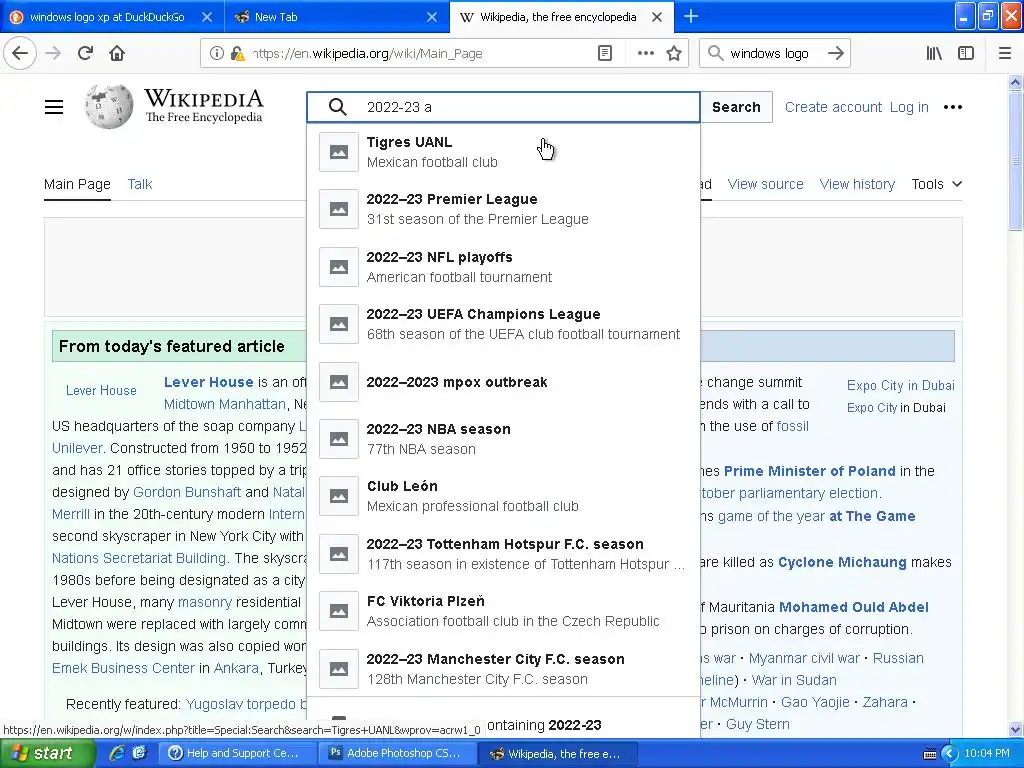Open the Library bookshelf icon
The height and width of the screenshot is (768, 1024).
tap(934, 54)
